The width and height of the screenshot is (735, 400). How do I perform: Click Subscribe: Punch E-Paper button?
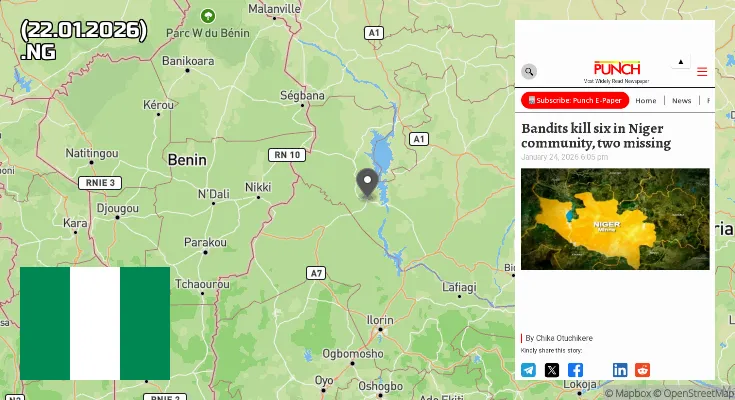click(x=575, y=100)
